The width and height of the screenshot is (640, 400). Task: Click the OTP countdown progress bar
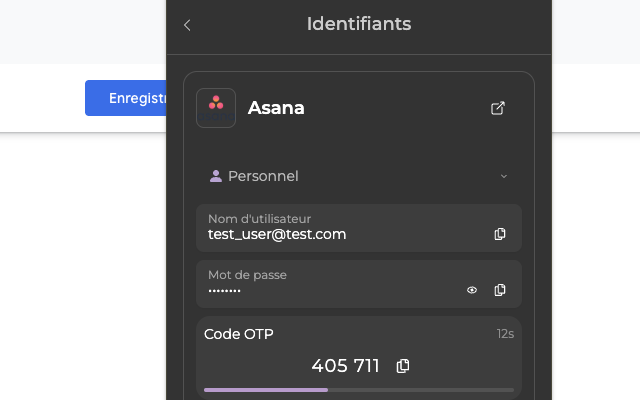(359, 390)
